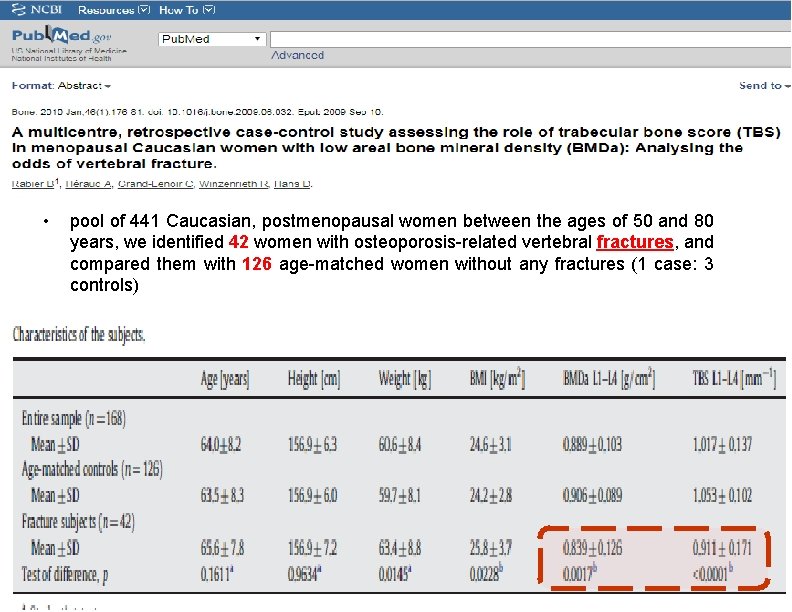
Task: Click the 'BMI [kg/m²]' column header
Action: 497,378
